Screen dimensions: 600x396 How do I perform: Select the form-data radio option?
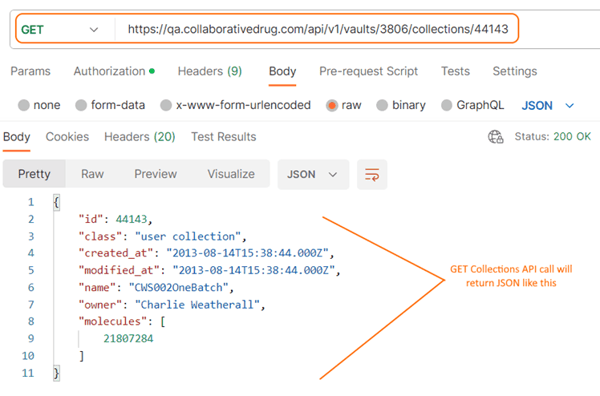click(81, 105)
